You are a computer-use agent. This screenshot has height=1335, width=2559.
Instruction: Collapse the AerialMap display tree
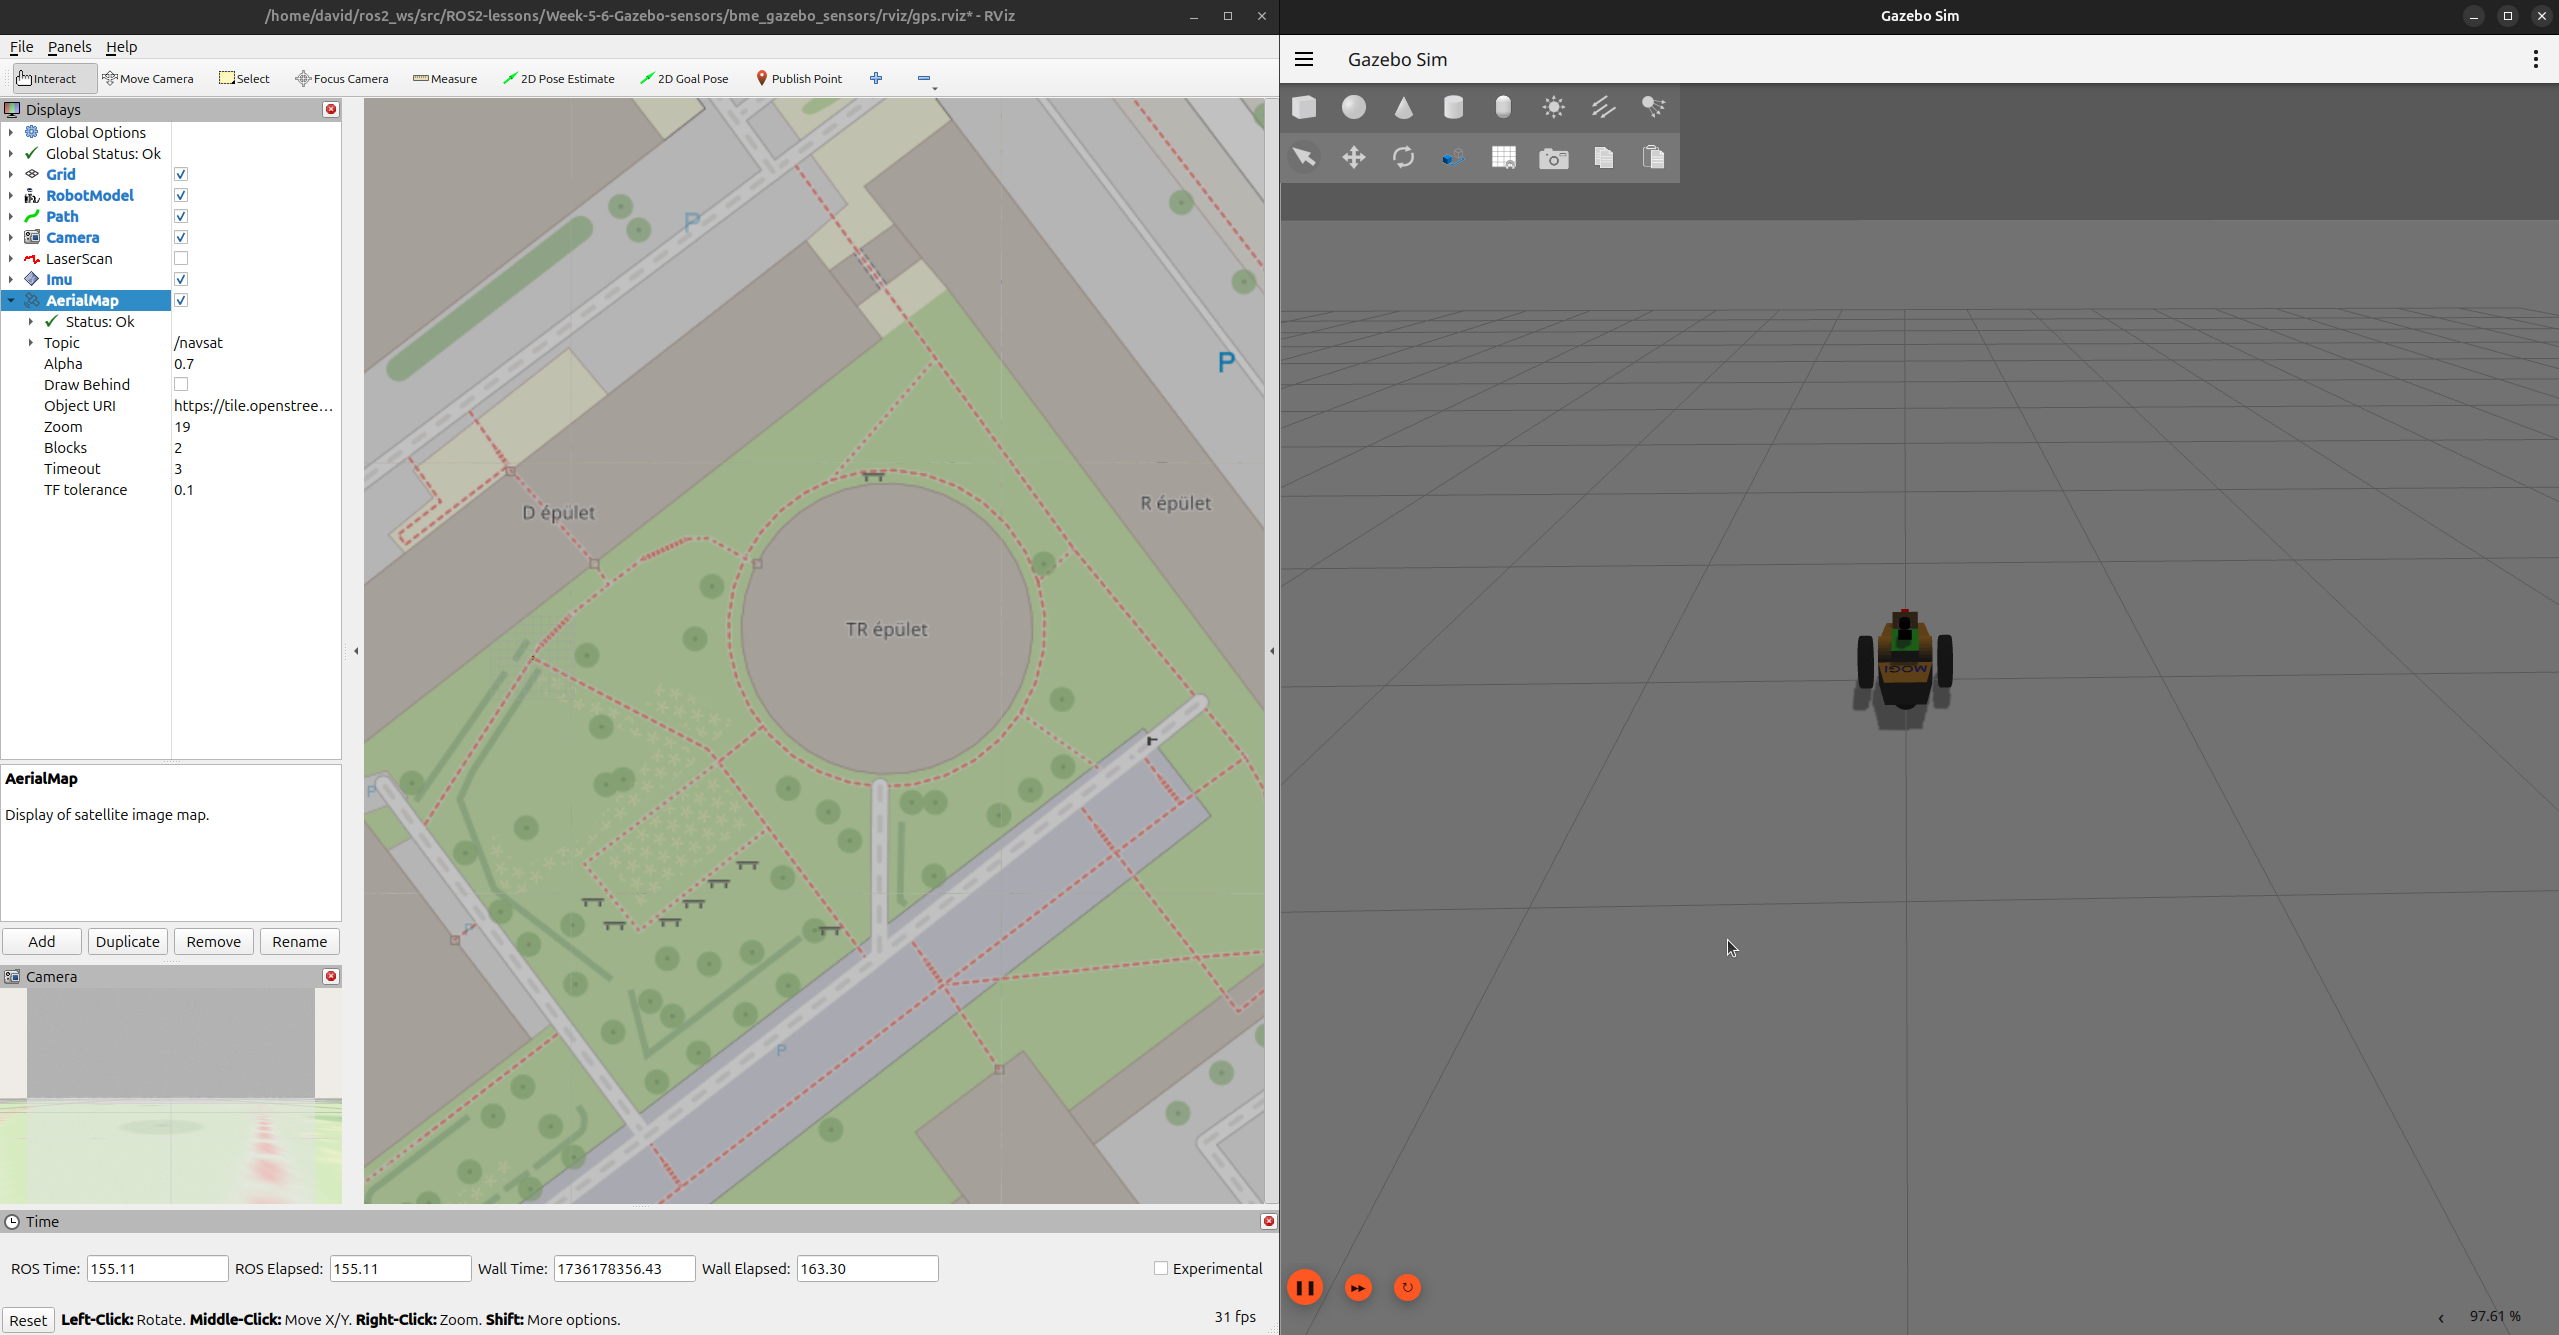coord(11,300)
